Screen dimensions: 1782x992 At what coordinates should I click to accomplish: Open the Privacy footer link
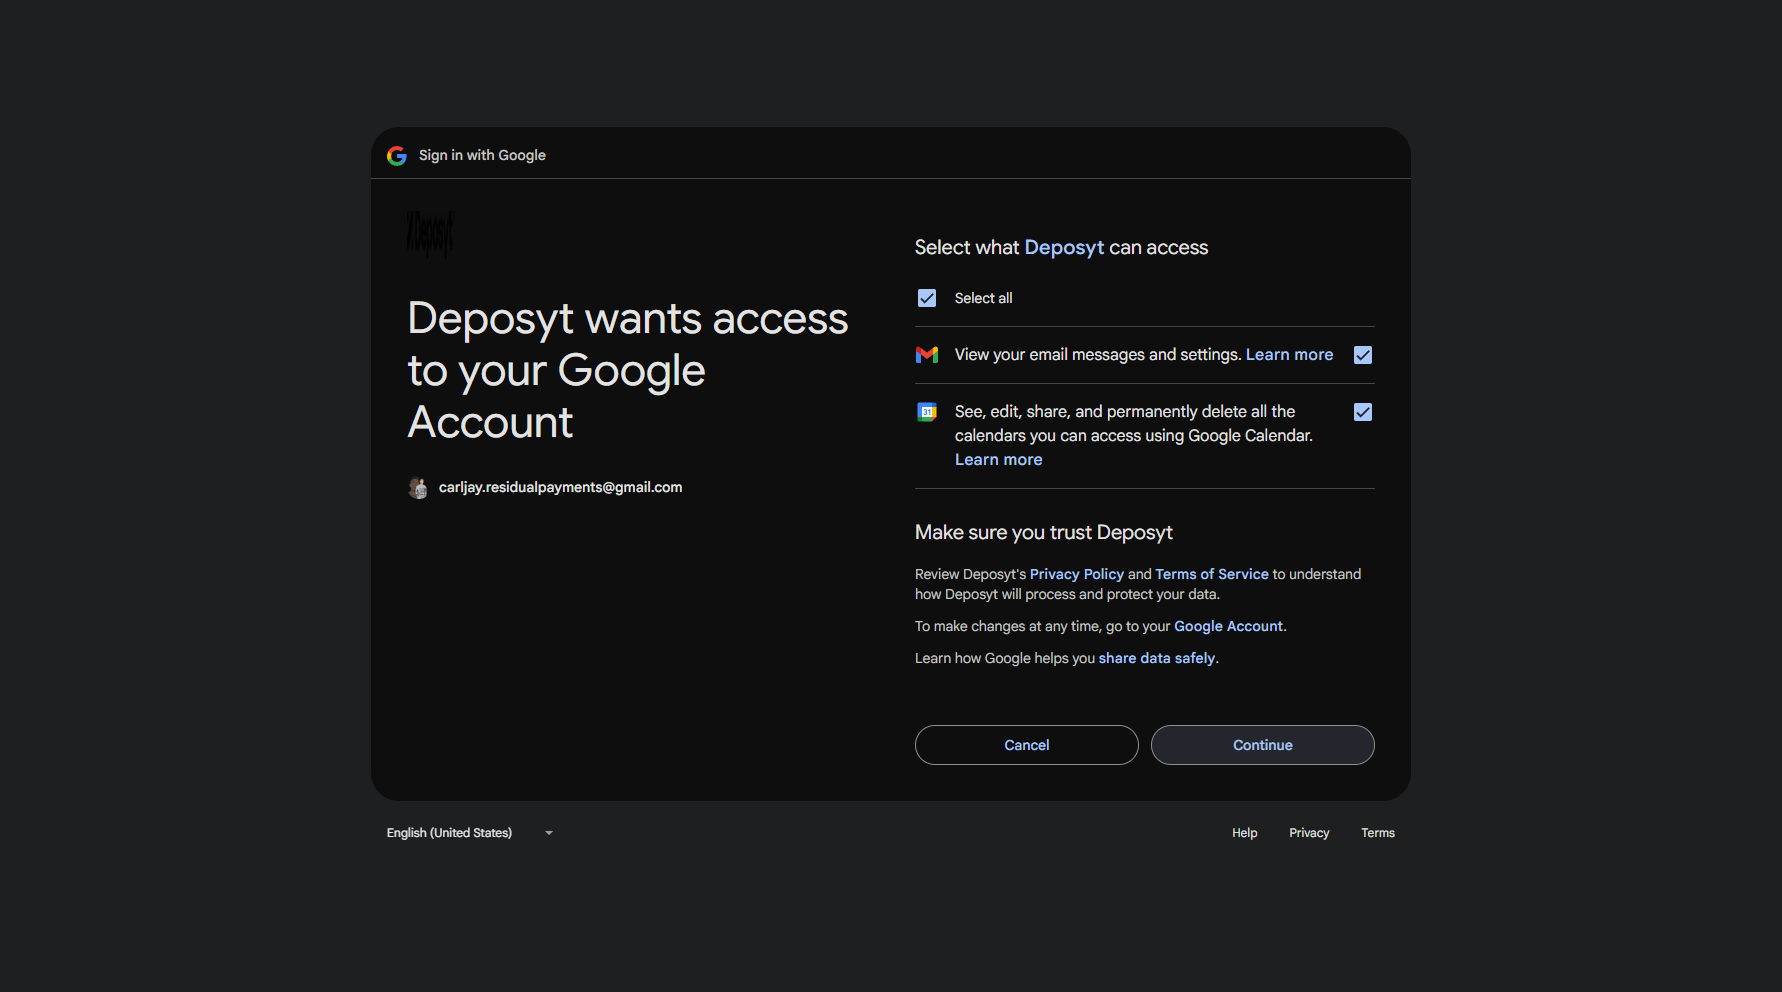click(x=1309, y=833)
